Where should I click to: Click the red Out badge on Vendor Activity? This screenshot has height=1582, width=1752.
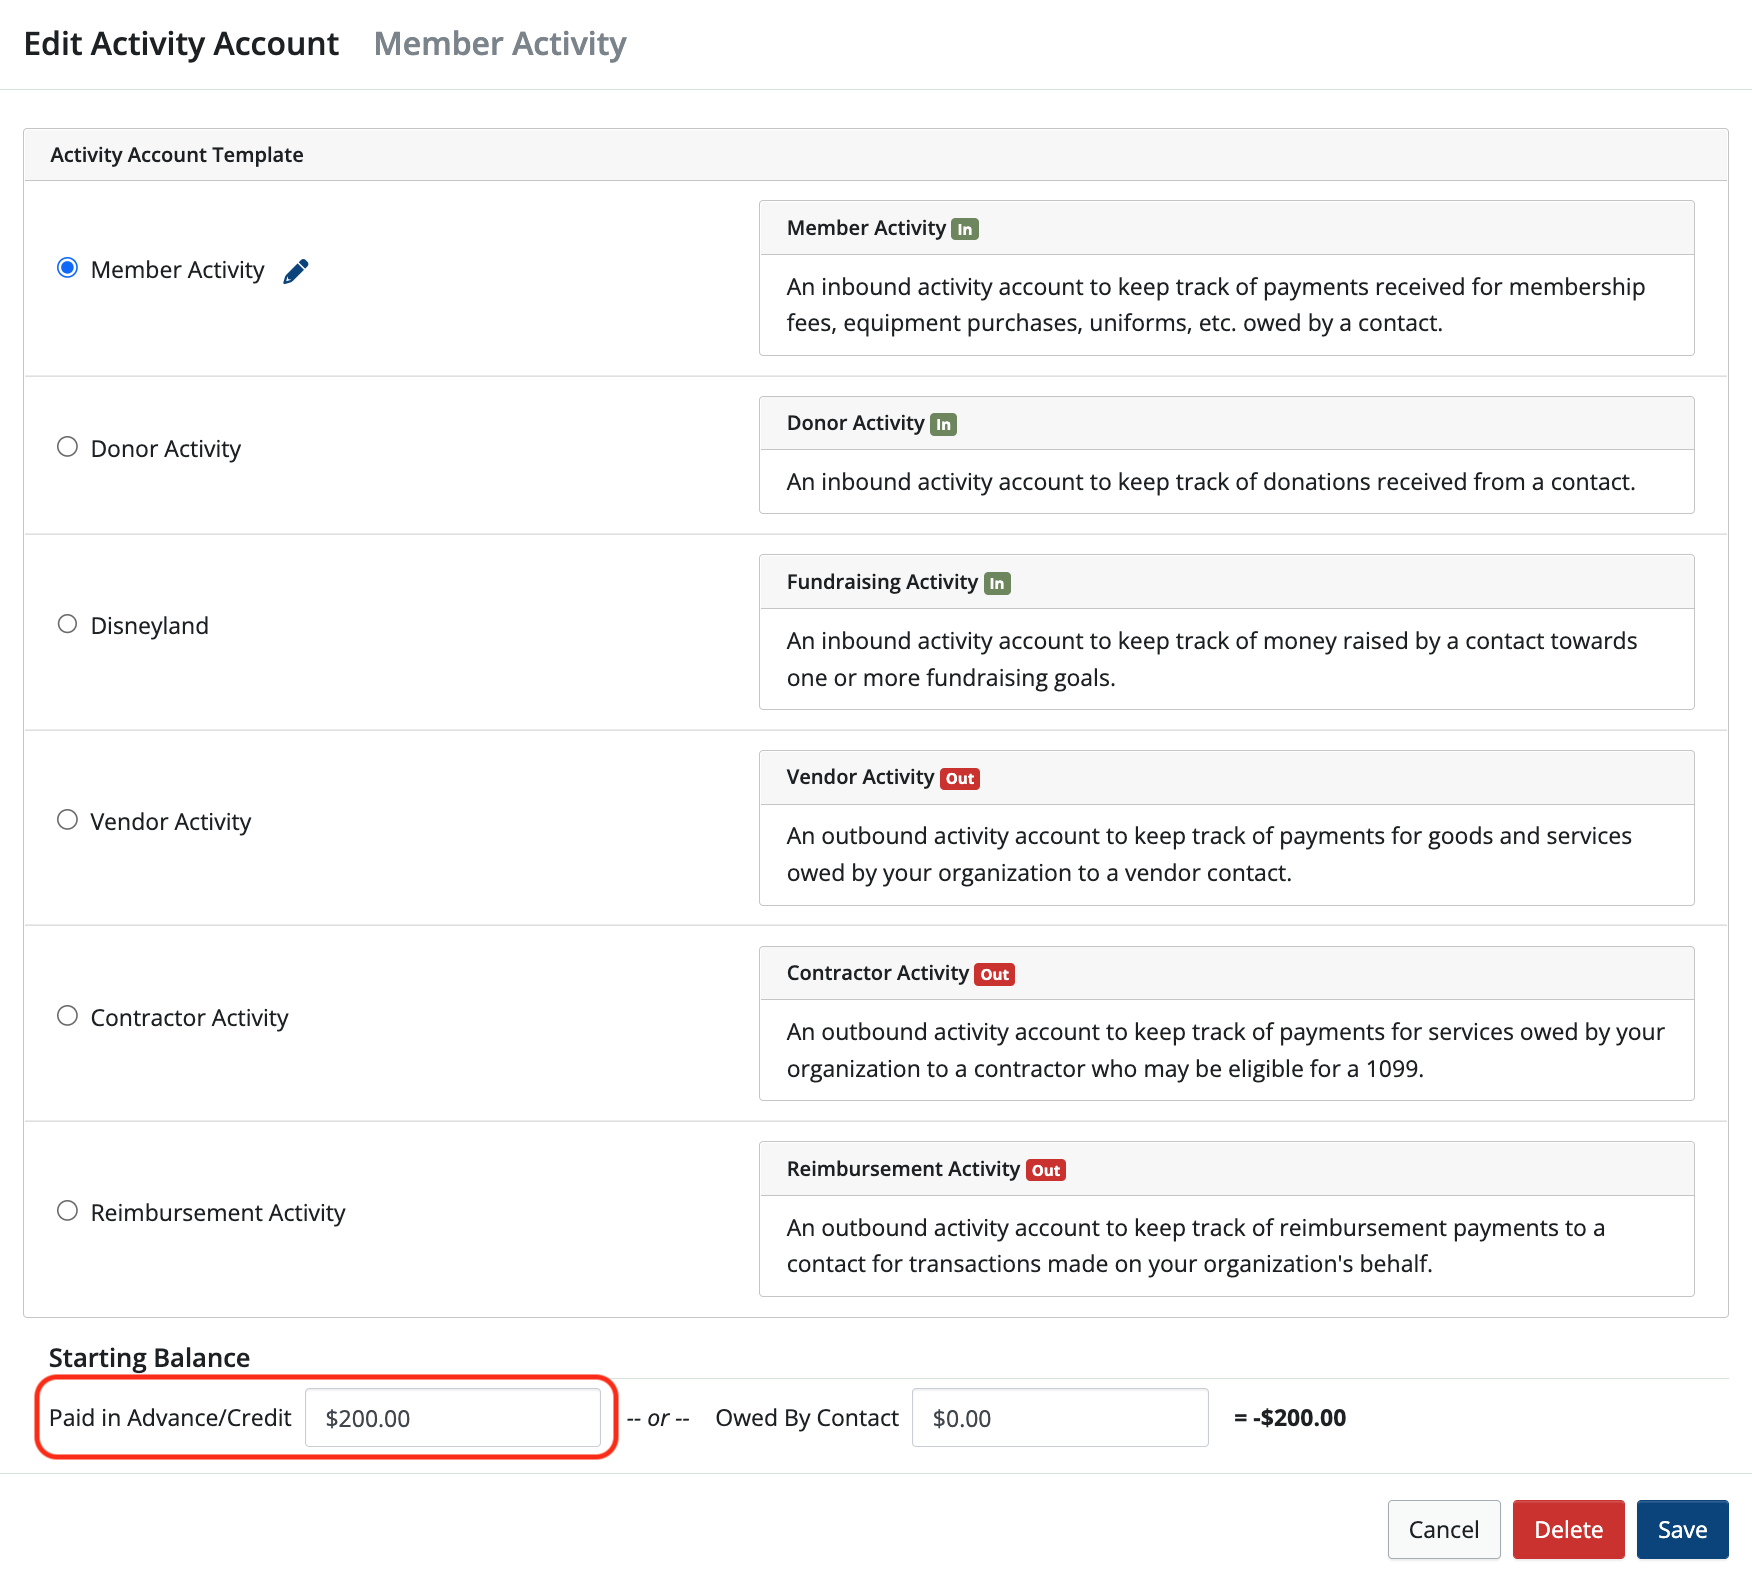point(959,777)
